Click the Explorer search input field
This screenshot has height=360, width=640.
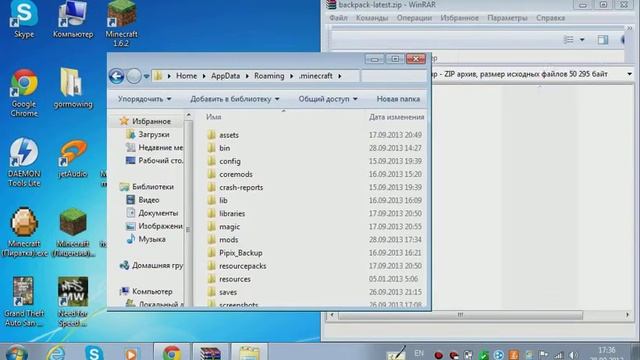(393, 76)
